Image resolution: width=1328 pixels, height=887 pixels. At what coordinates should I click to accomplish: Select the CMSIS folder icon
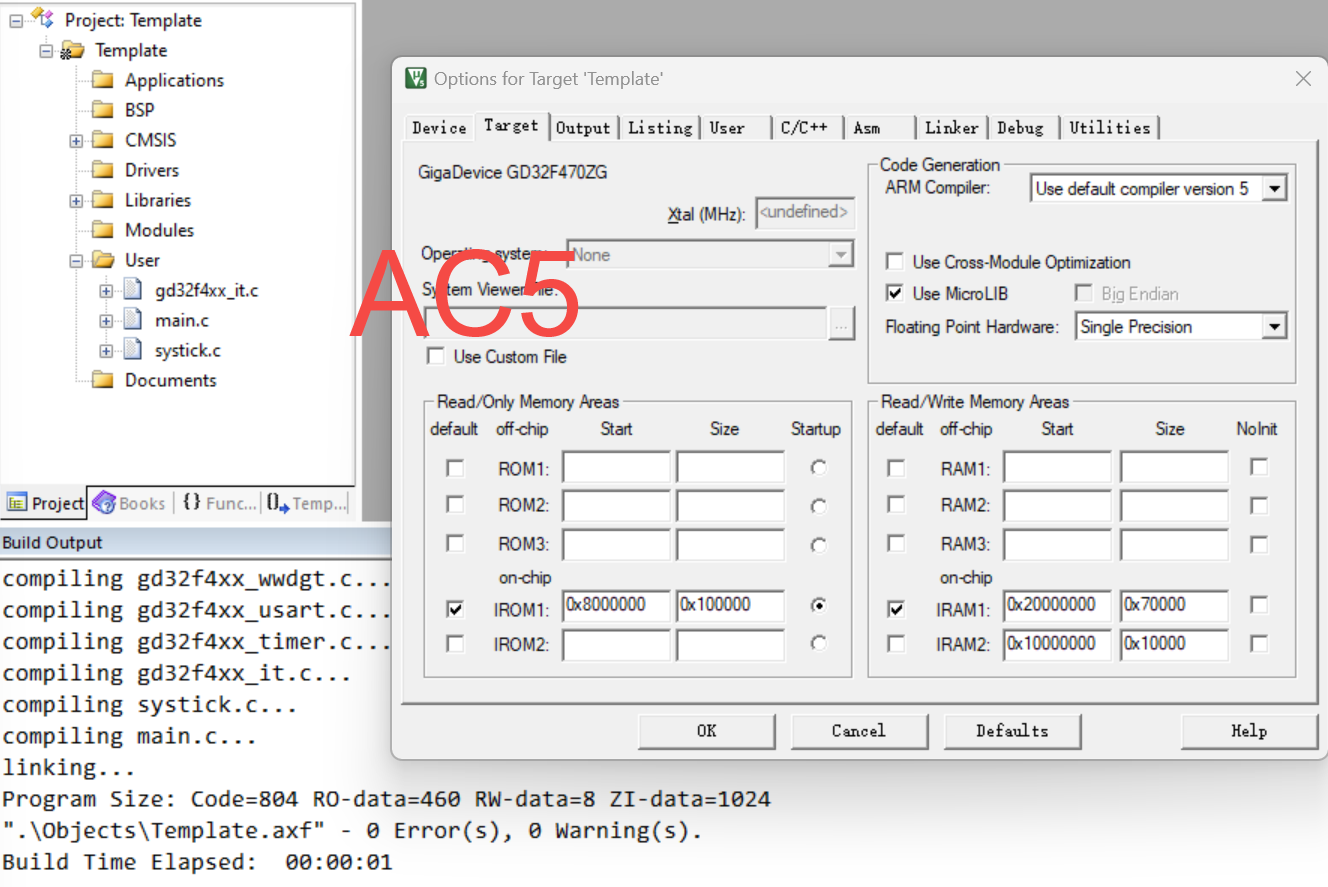(103, 140)
